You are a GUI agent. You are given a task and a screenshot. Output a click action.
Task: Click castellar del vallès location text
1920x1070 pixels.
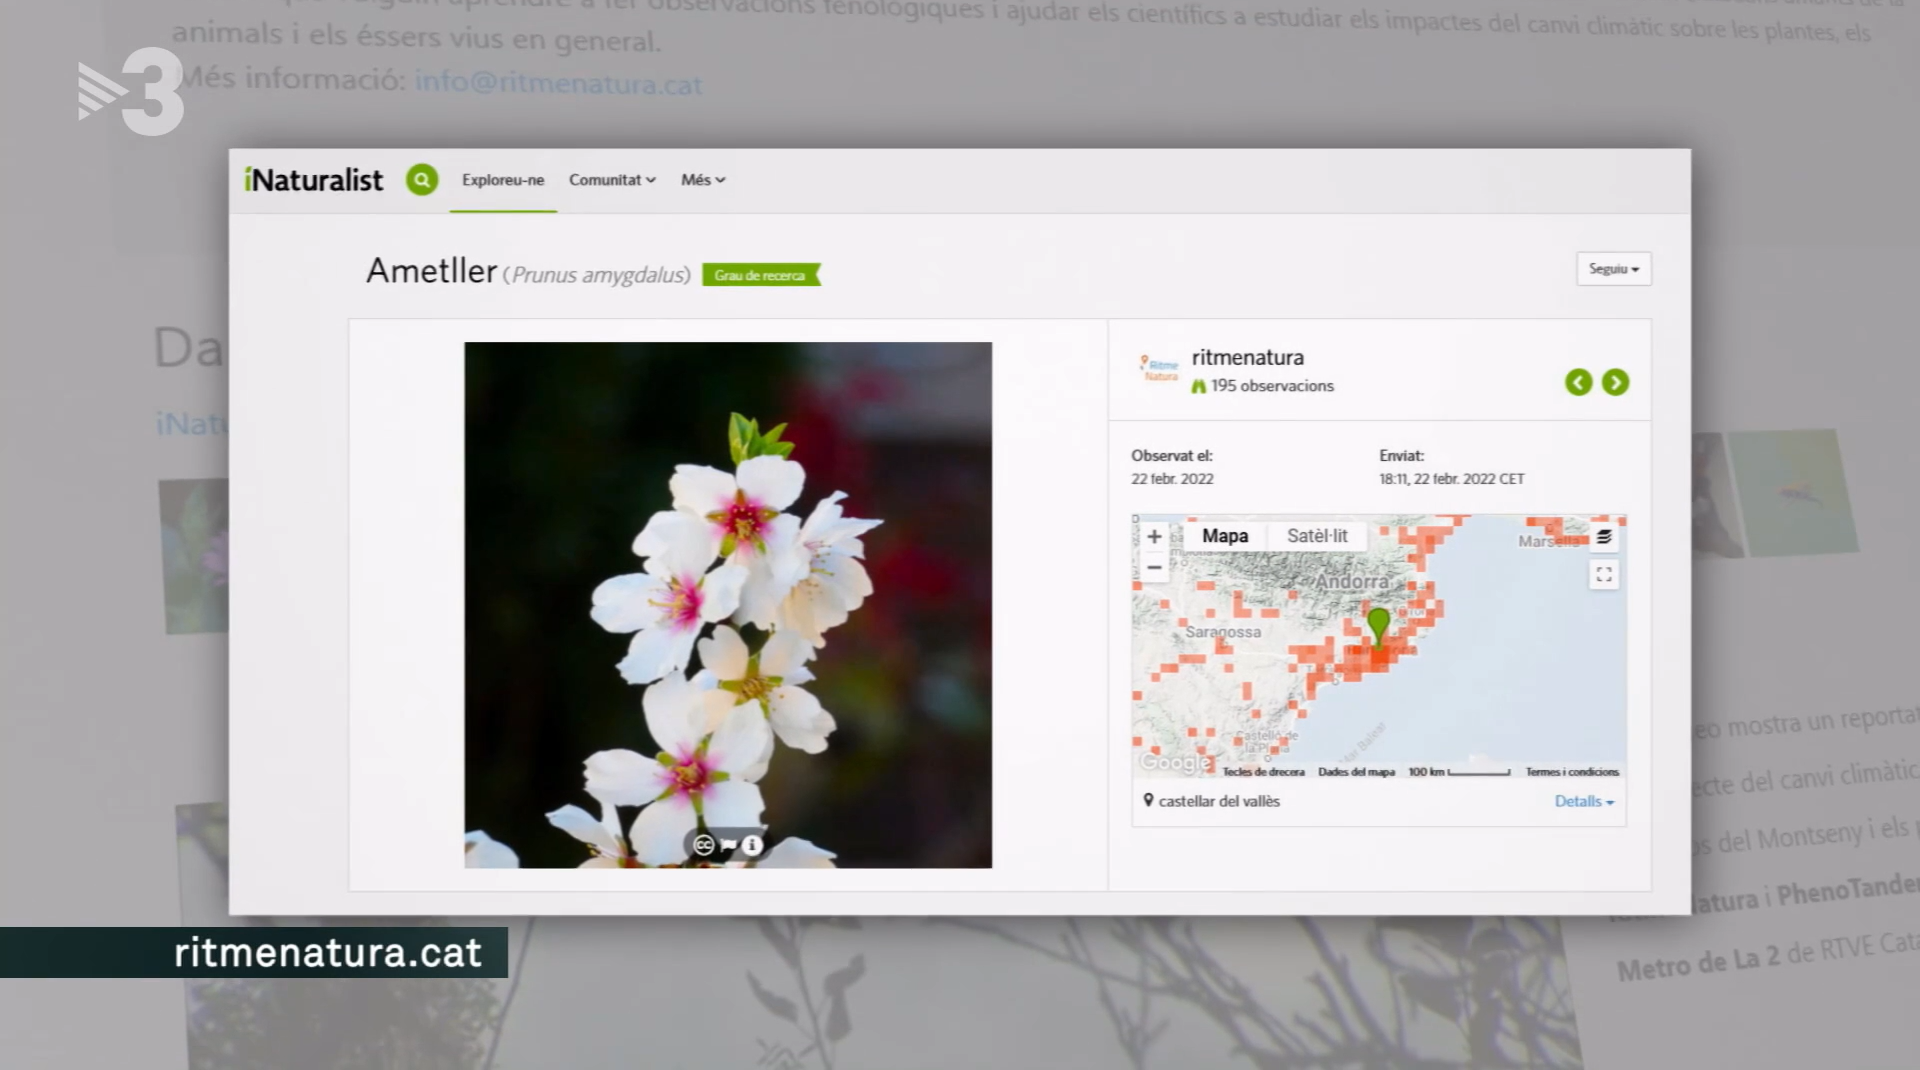point(1219,801)
